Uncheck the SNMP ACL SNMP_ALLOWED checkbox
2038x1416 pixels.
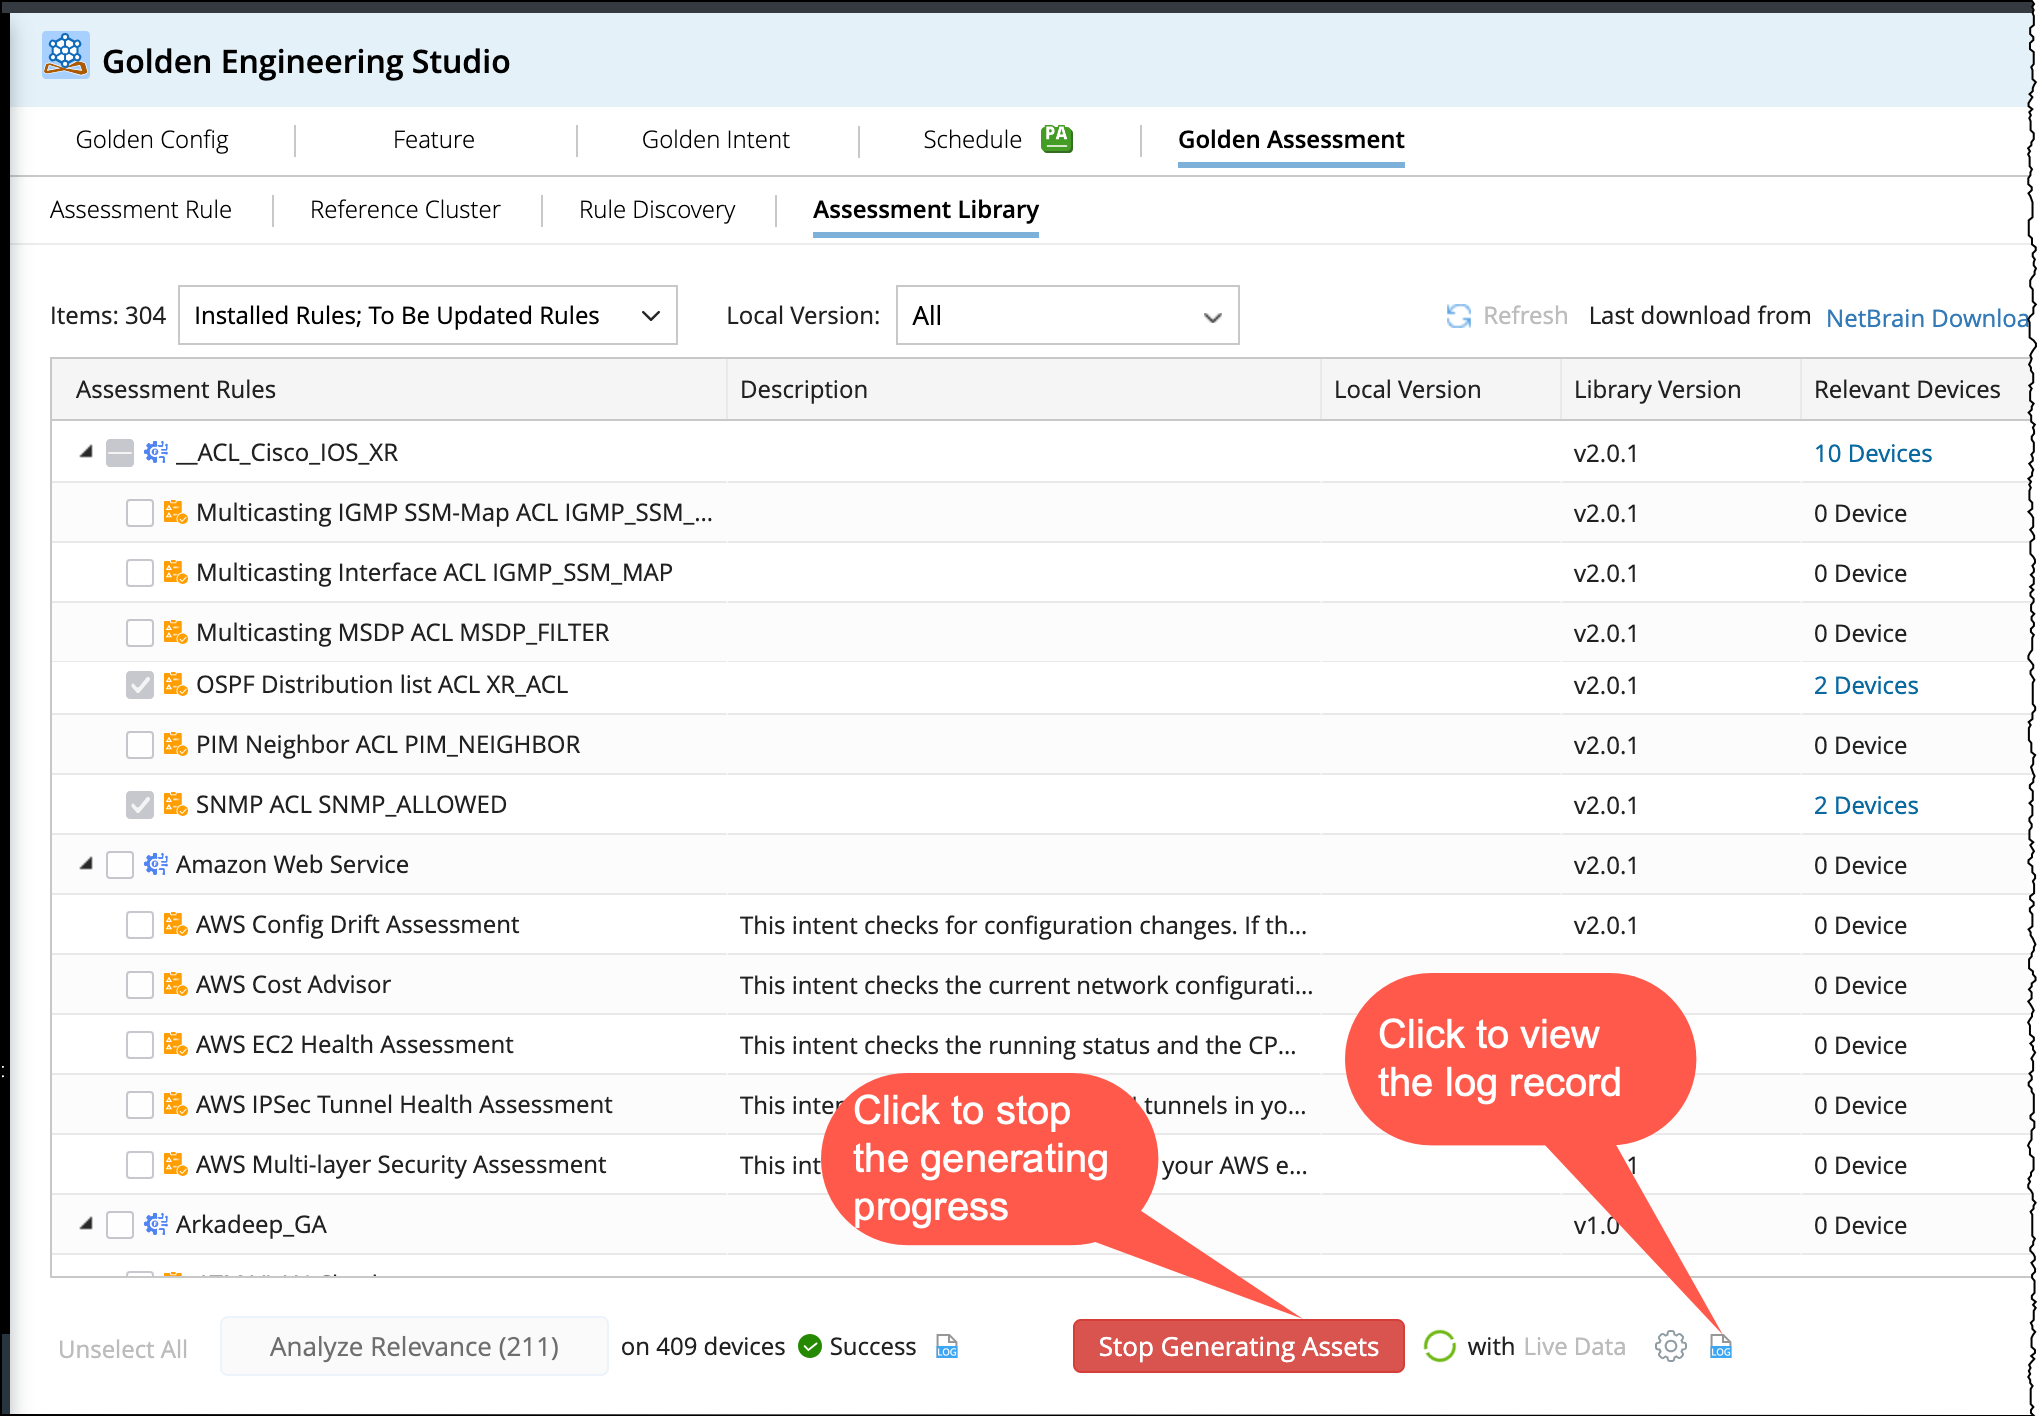click(140, 805)
